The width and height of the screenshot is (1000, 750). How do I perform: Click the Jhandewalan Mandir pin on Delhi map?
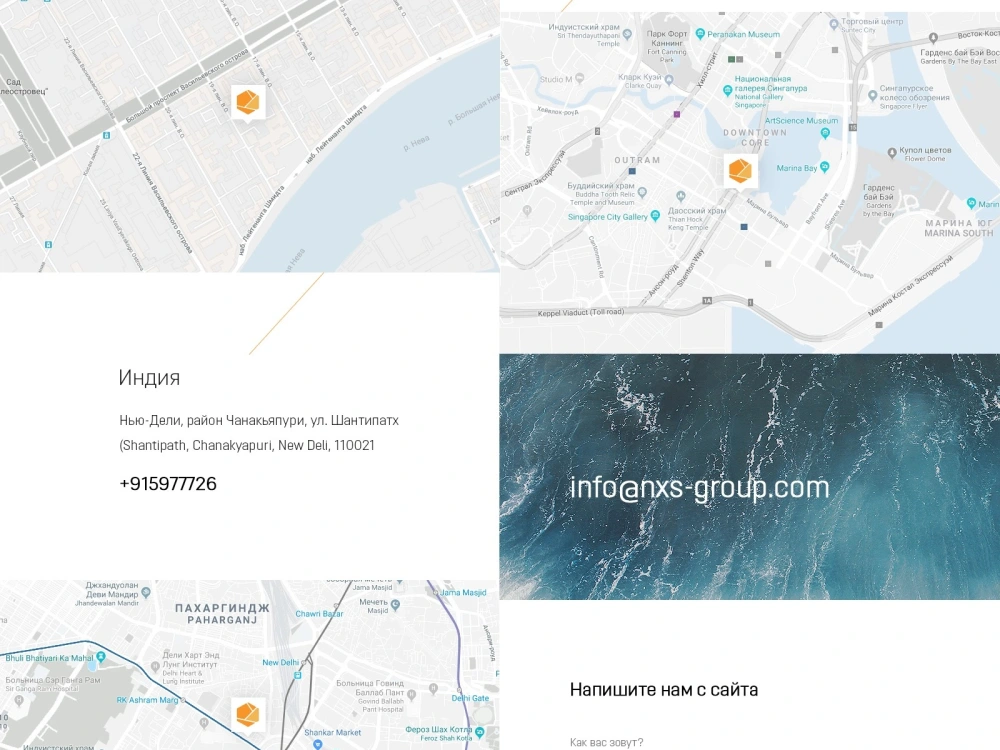pyautogui.click(x=145, y=592)
